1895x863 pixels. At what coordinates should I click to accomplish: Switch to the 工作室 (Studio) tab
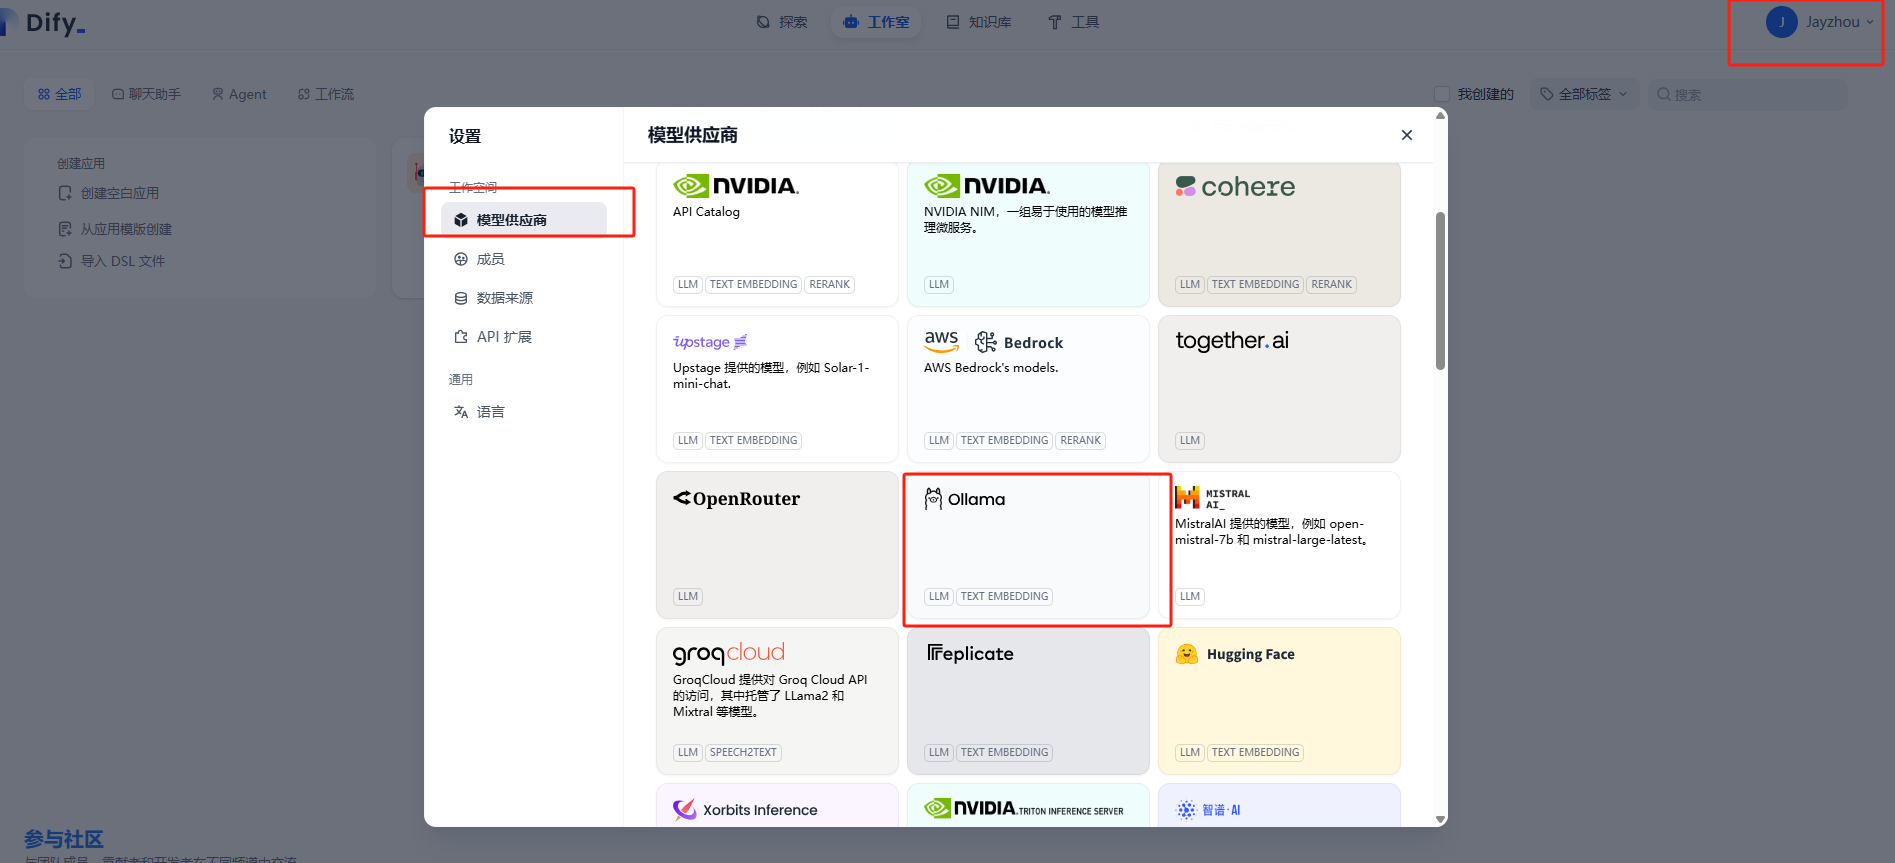tap(876, 22)
